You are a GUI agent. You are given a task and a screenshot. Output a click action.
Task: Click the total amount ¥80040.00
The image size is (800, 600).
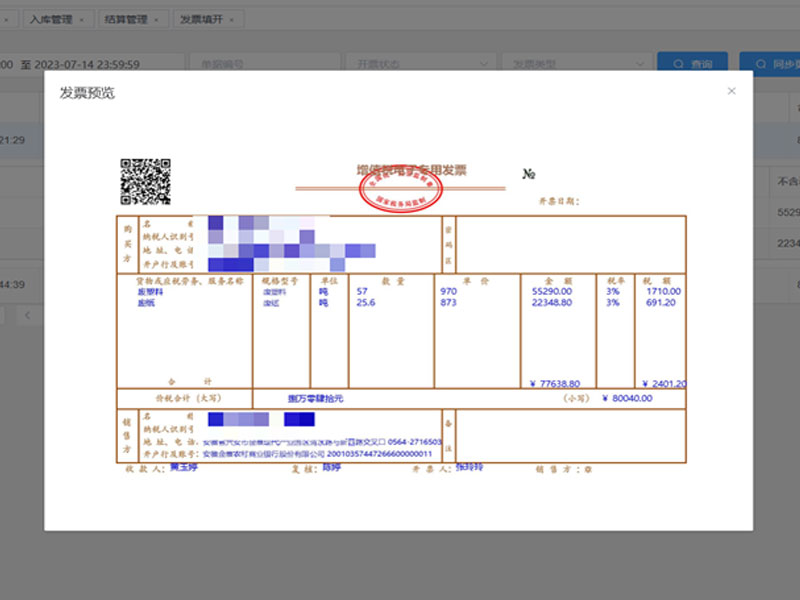(x=627, y=398)
